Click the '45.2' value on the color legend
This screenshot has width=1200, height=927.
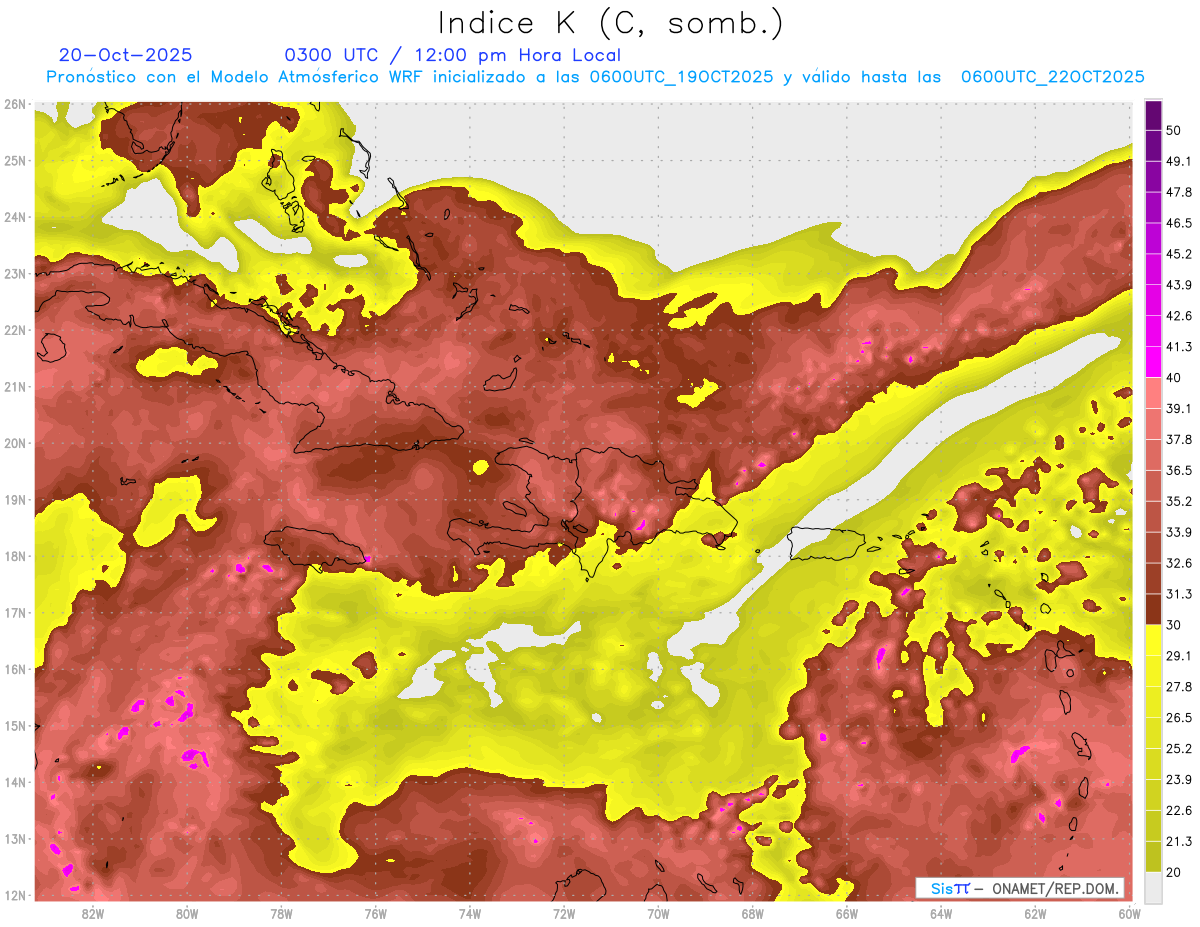[1179, 254]
